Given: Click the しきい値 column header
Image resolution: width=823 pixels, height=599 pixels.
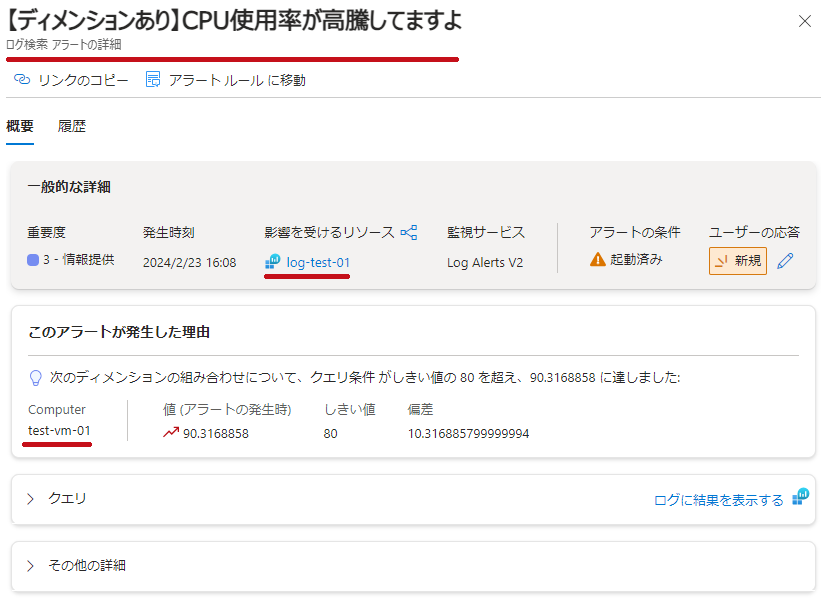Looking at the screenshot, I should tap(350, 409).
